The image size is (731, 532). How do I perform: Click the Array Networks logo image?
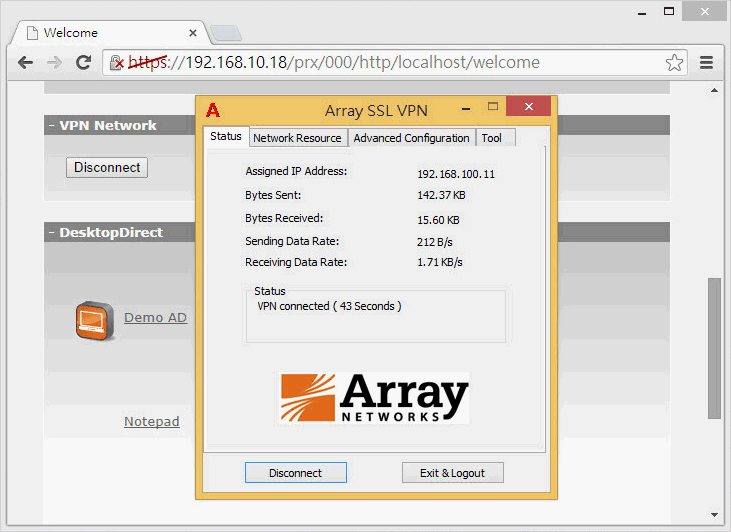click(x=374, y=398)
